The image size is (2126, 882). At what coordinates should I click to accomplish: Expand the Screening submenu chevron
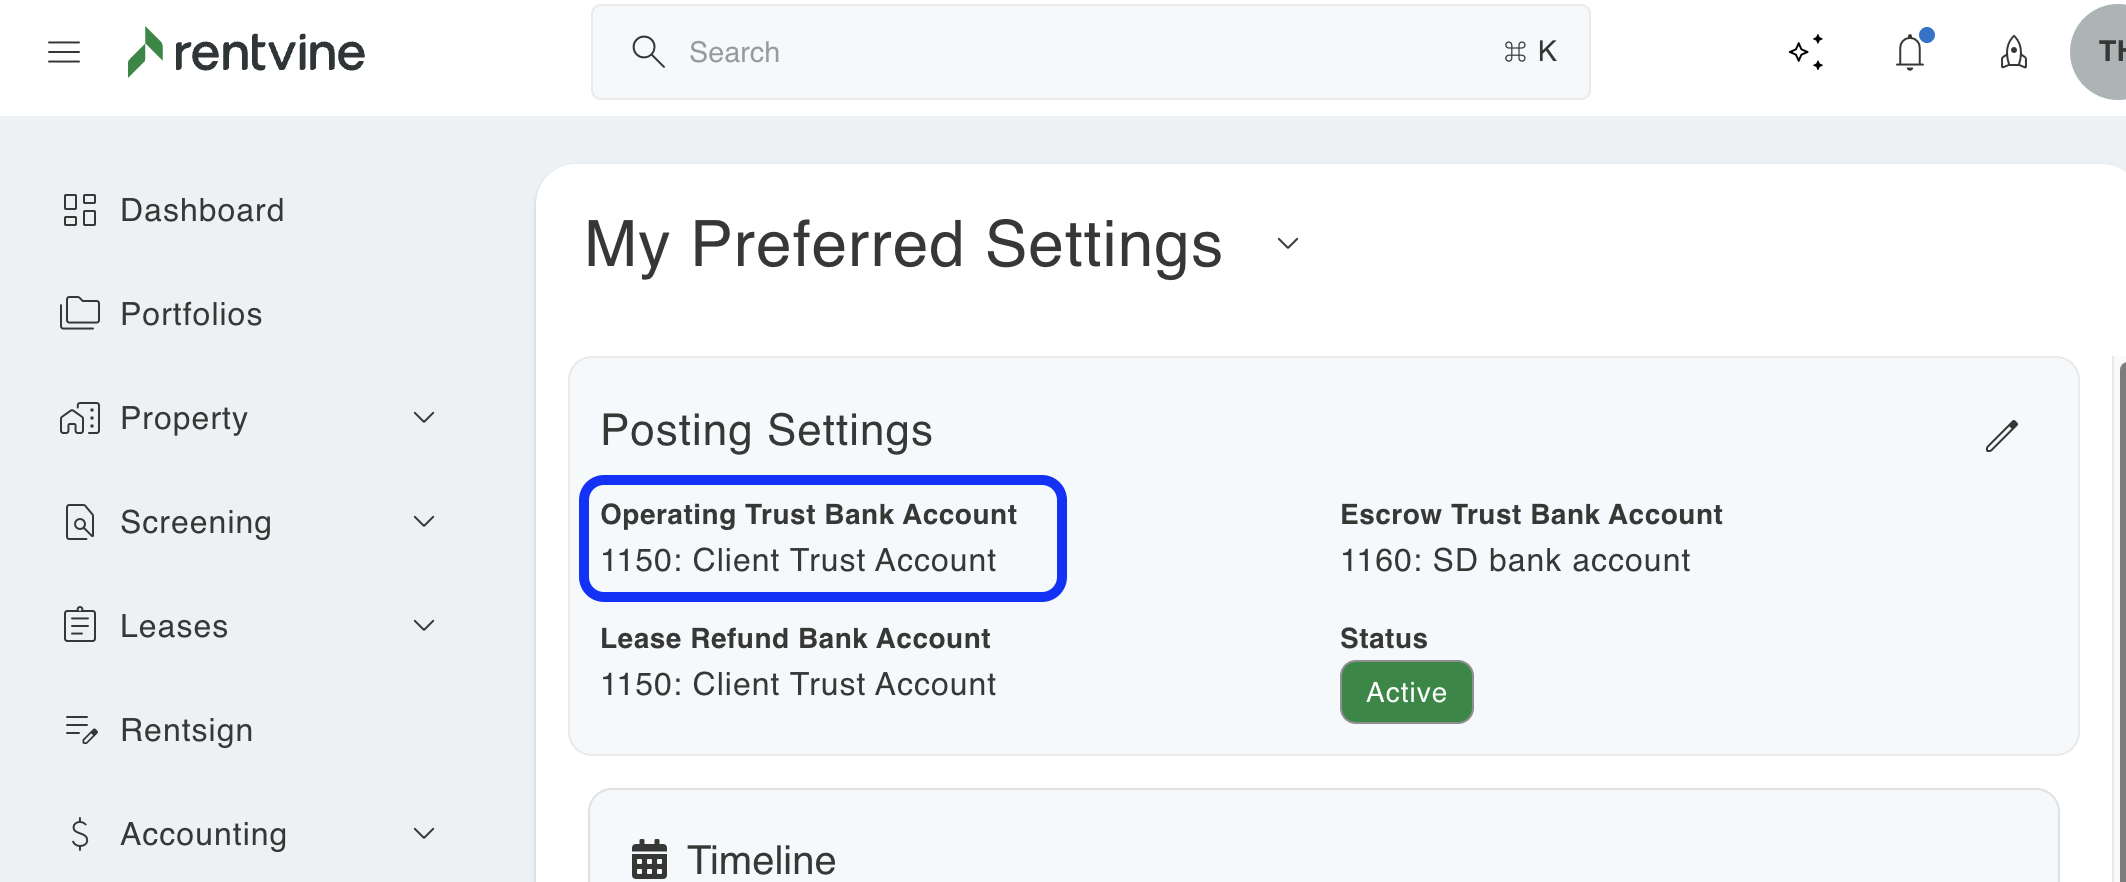(424, 522)
